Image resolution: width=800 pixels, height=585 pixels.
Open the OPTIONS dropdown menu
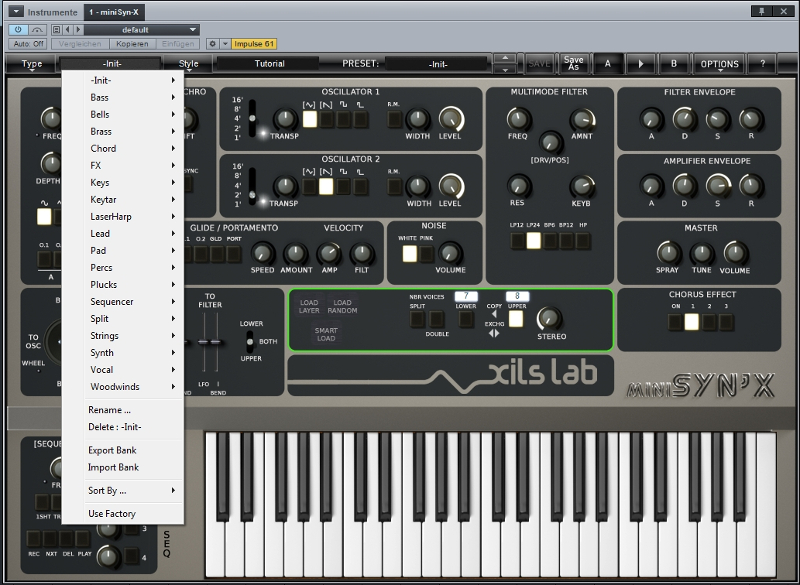719,64
